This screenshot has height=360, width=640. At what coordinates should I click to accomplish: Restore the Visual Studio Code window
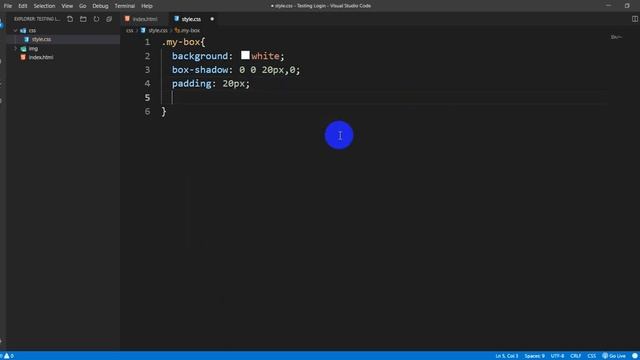coord(627,6)
